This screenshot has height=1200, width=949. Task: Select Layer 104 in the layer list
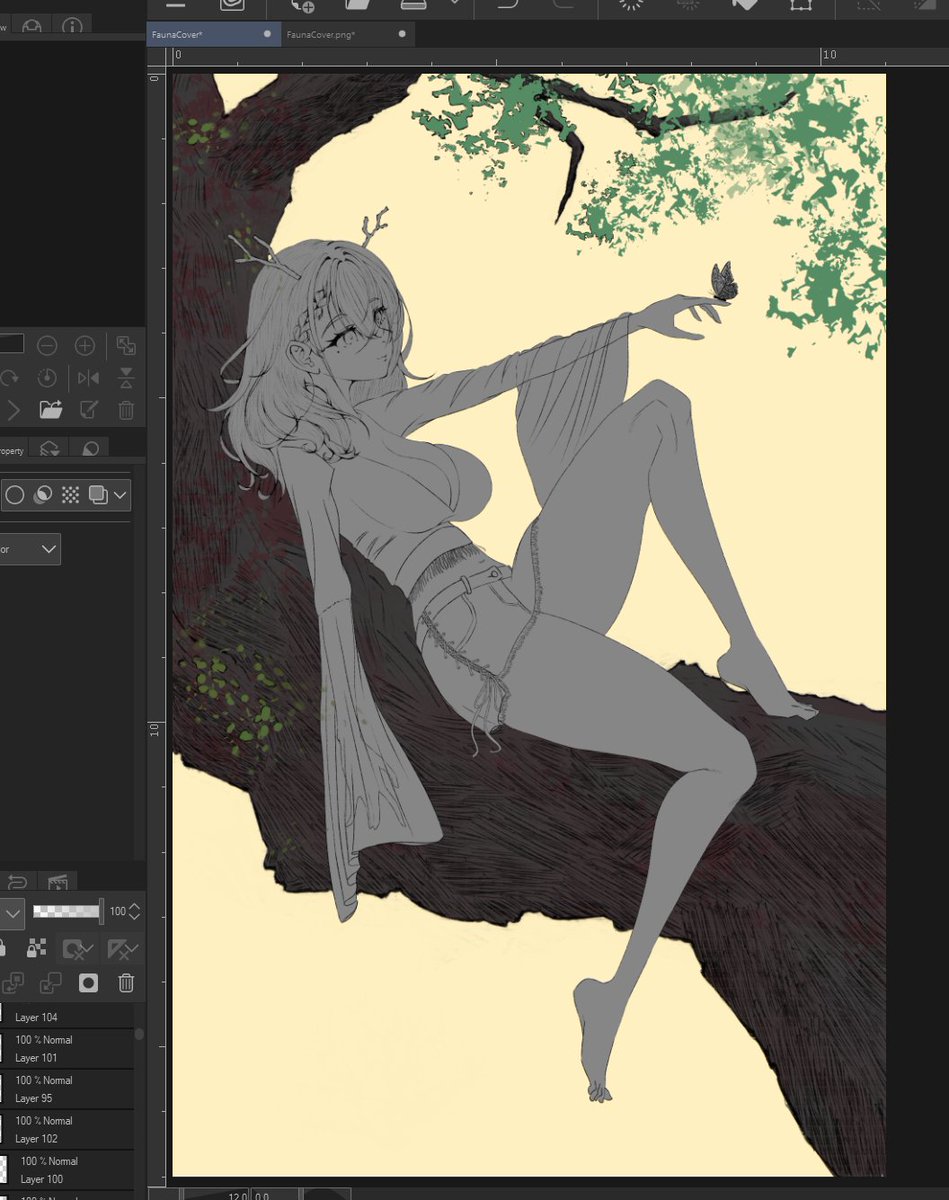pos(66,1014)
